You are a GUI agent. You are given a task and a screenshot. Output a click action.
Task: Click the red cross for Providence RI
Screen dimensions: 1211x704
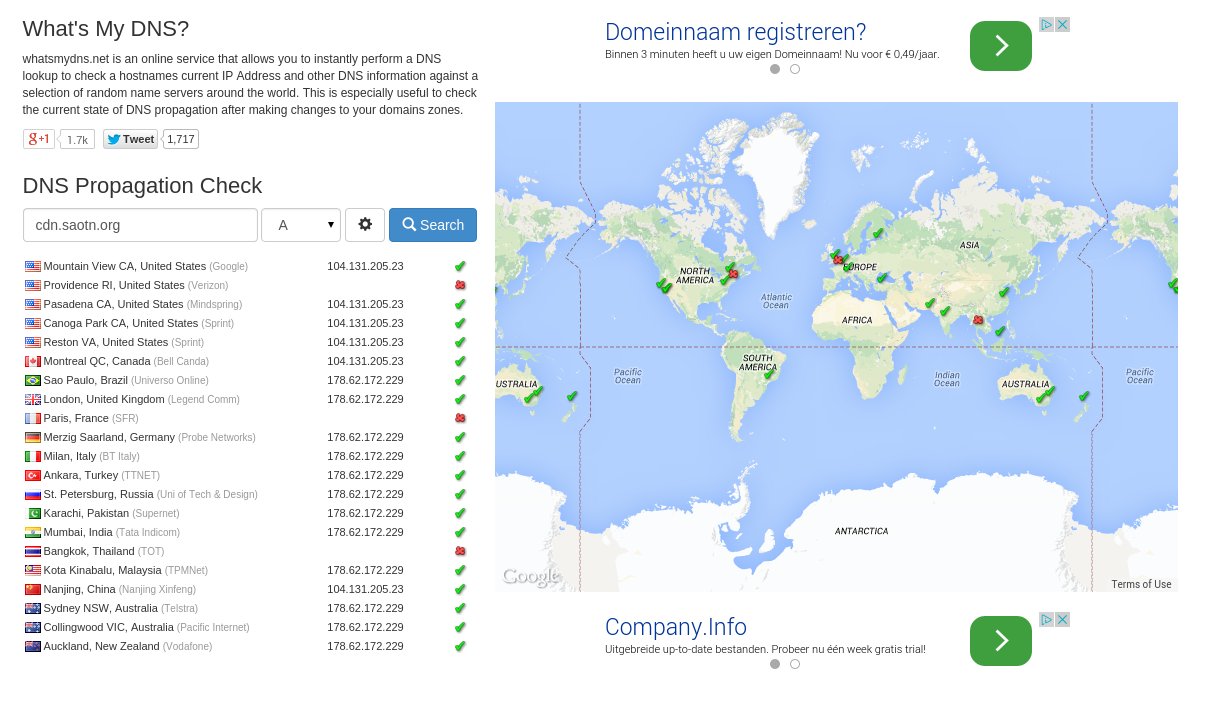[460, 285]
